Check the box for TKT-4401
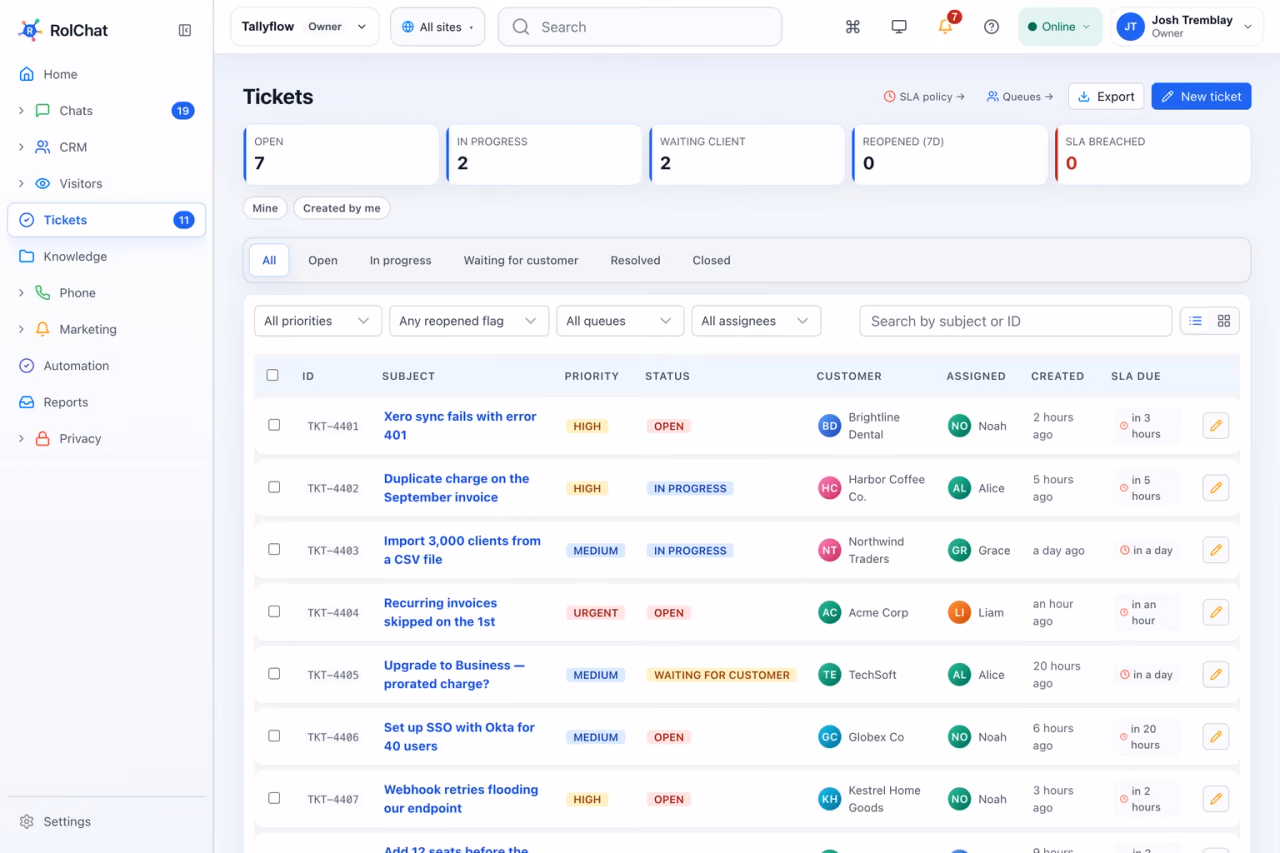Image resolution: width=1280 pixels, height=853 pixels. (274, 425)
